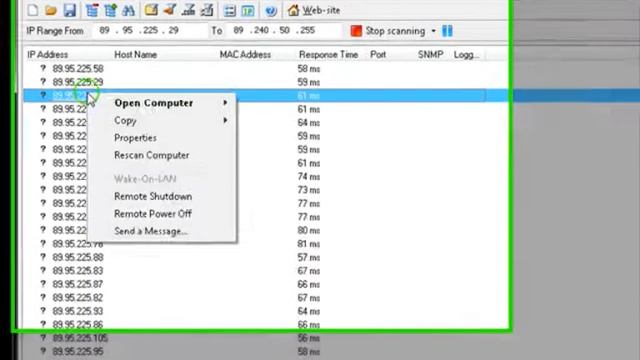Sort by the IP Address column header

coord(47,55)
